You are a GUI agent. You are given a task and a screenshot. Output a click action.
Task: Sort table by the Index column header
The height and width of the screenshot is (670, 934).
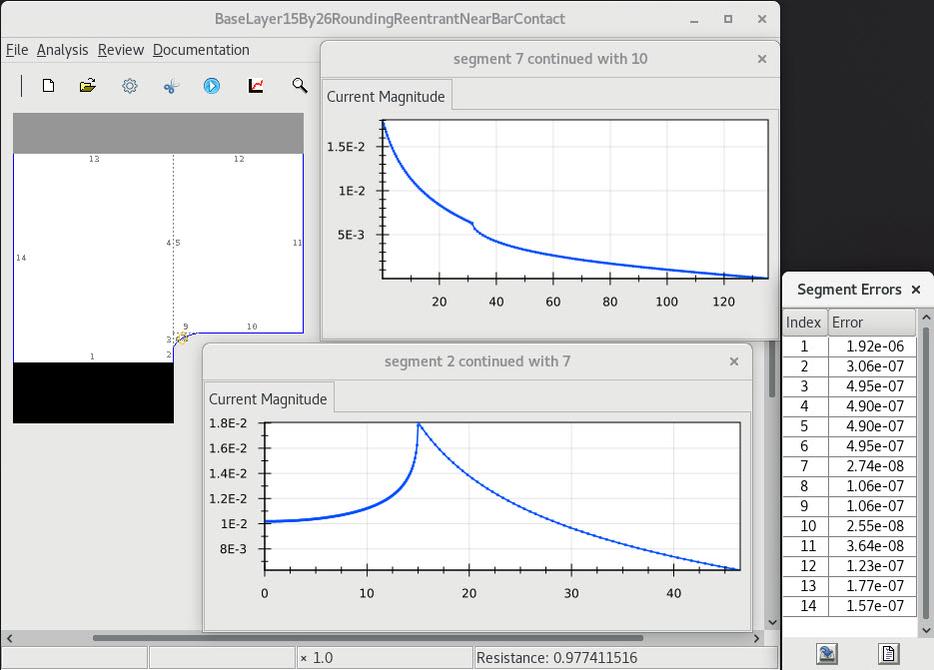(x=804, y=322)
